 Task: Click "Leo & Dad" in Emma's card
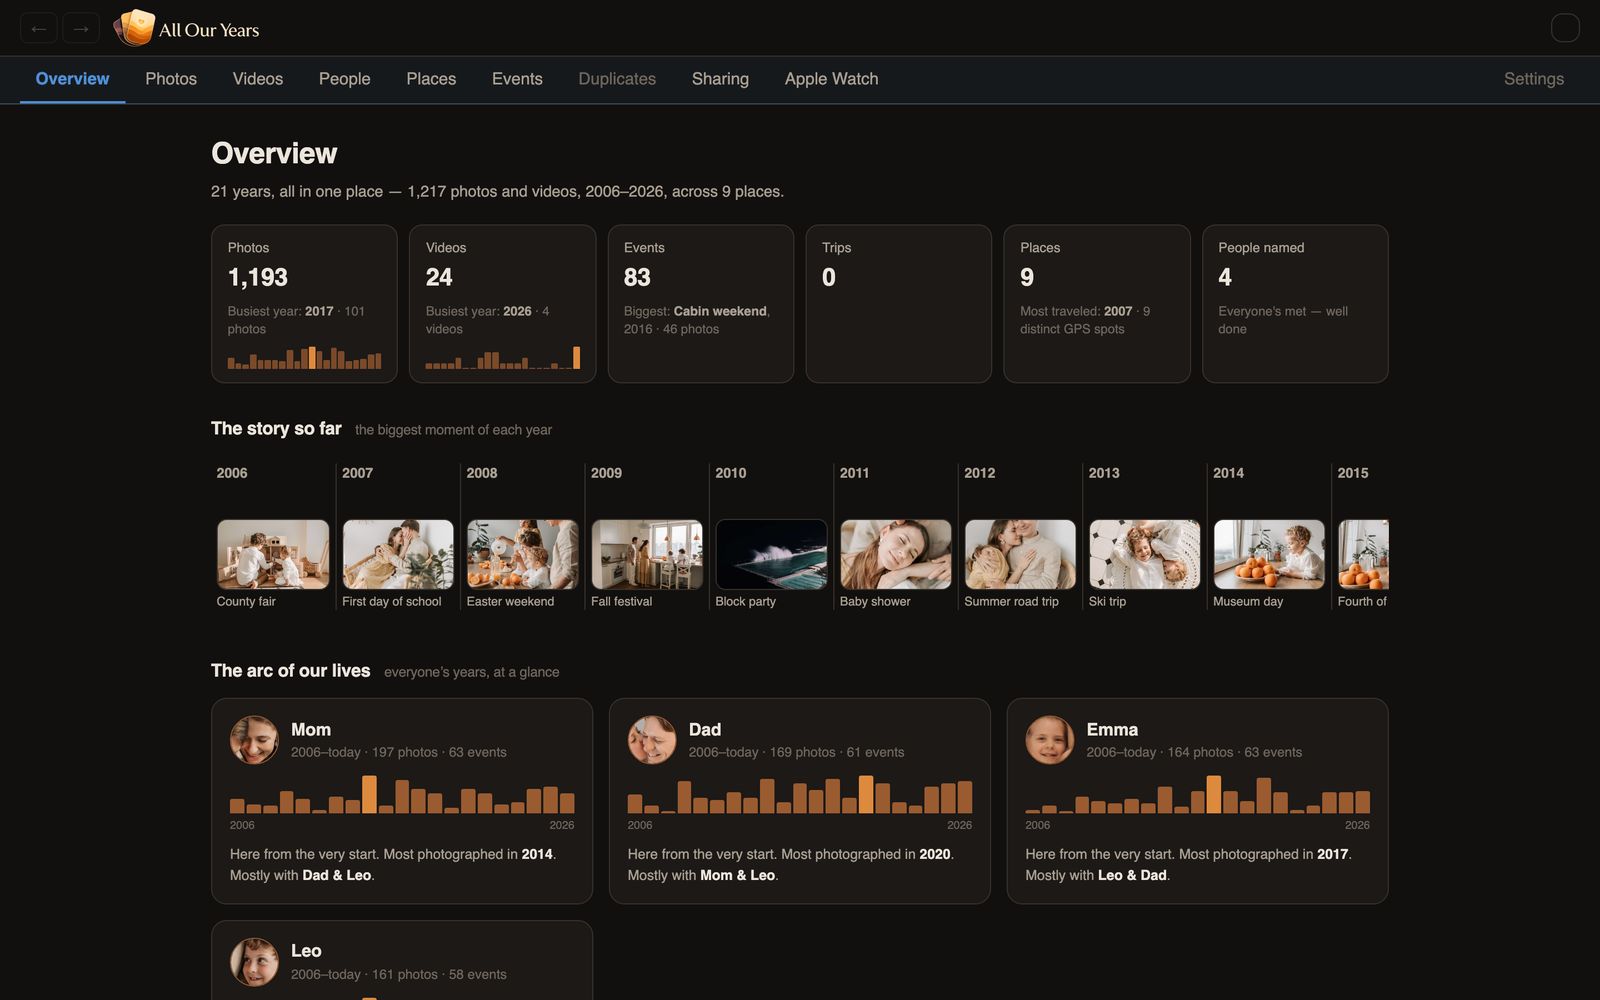coord(1132,875)
